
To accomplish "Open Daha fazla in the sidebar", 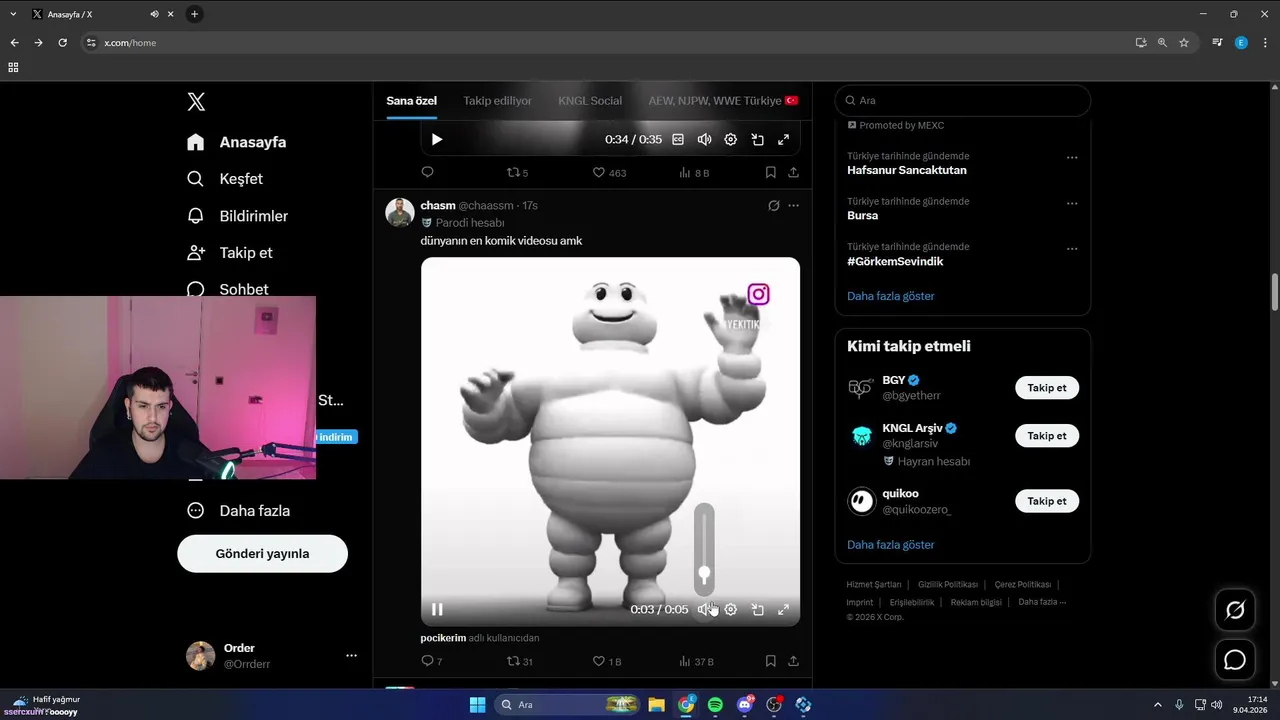I will (238, 510).
